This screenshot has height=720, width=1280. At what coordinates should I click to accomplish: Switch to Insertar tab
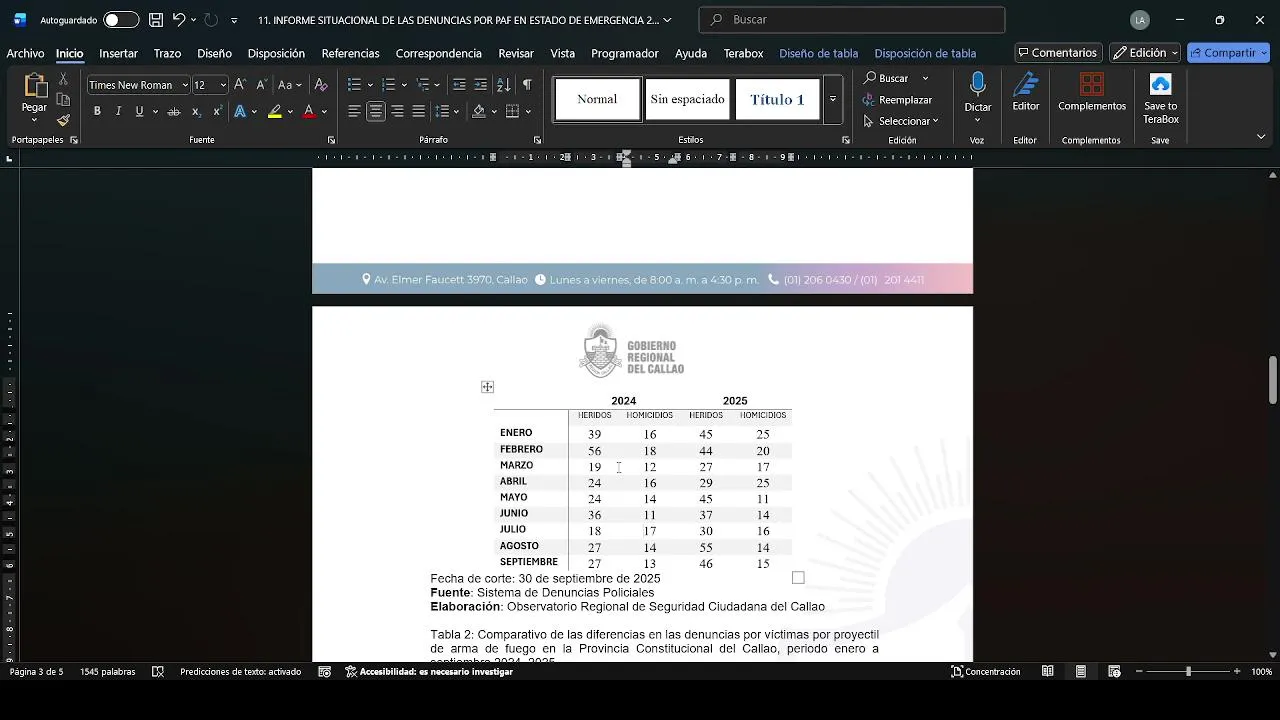point(118,53)
